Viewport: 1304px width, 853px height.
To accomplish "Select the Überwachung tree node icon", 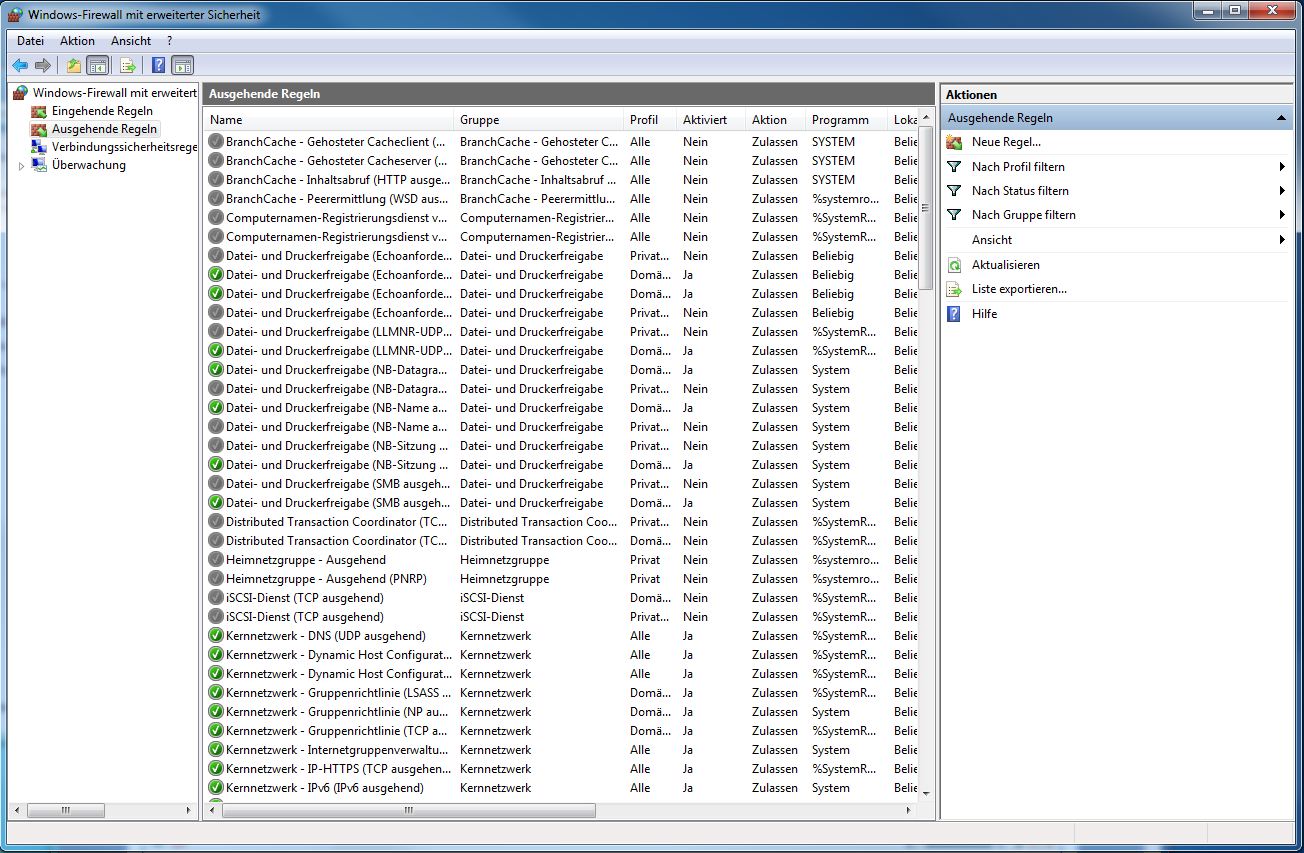I will [39, 165].
